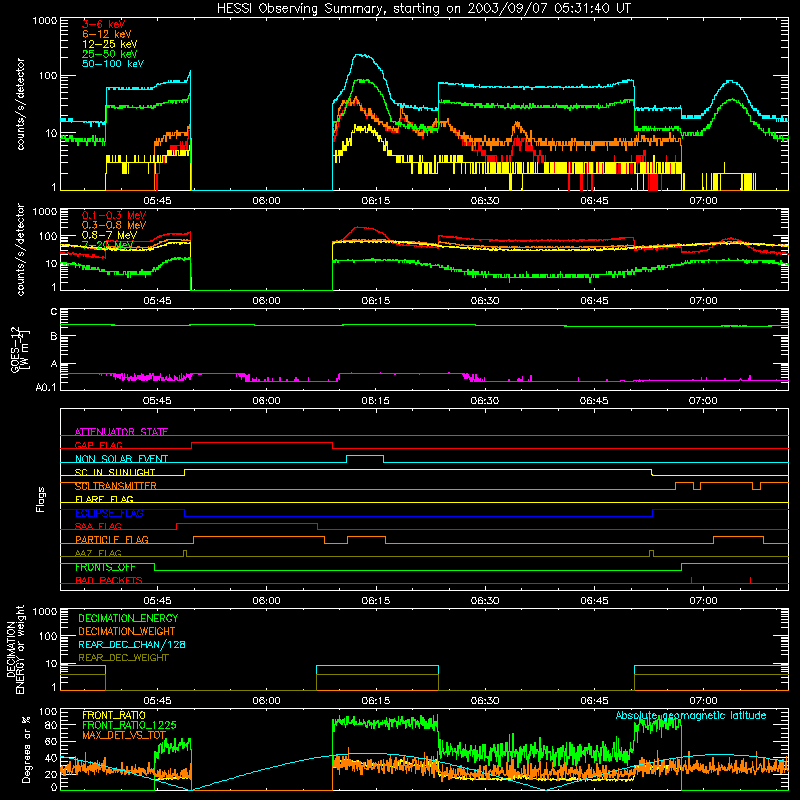Viewport: 800px width, 800px height.
Task: Click the cyan 50-100 keV peak near 06:13
Action: [x=362, y=55]
